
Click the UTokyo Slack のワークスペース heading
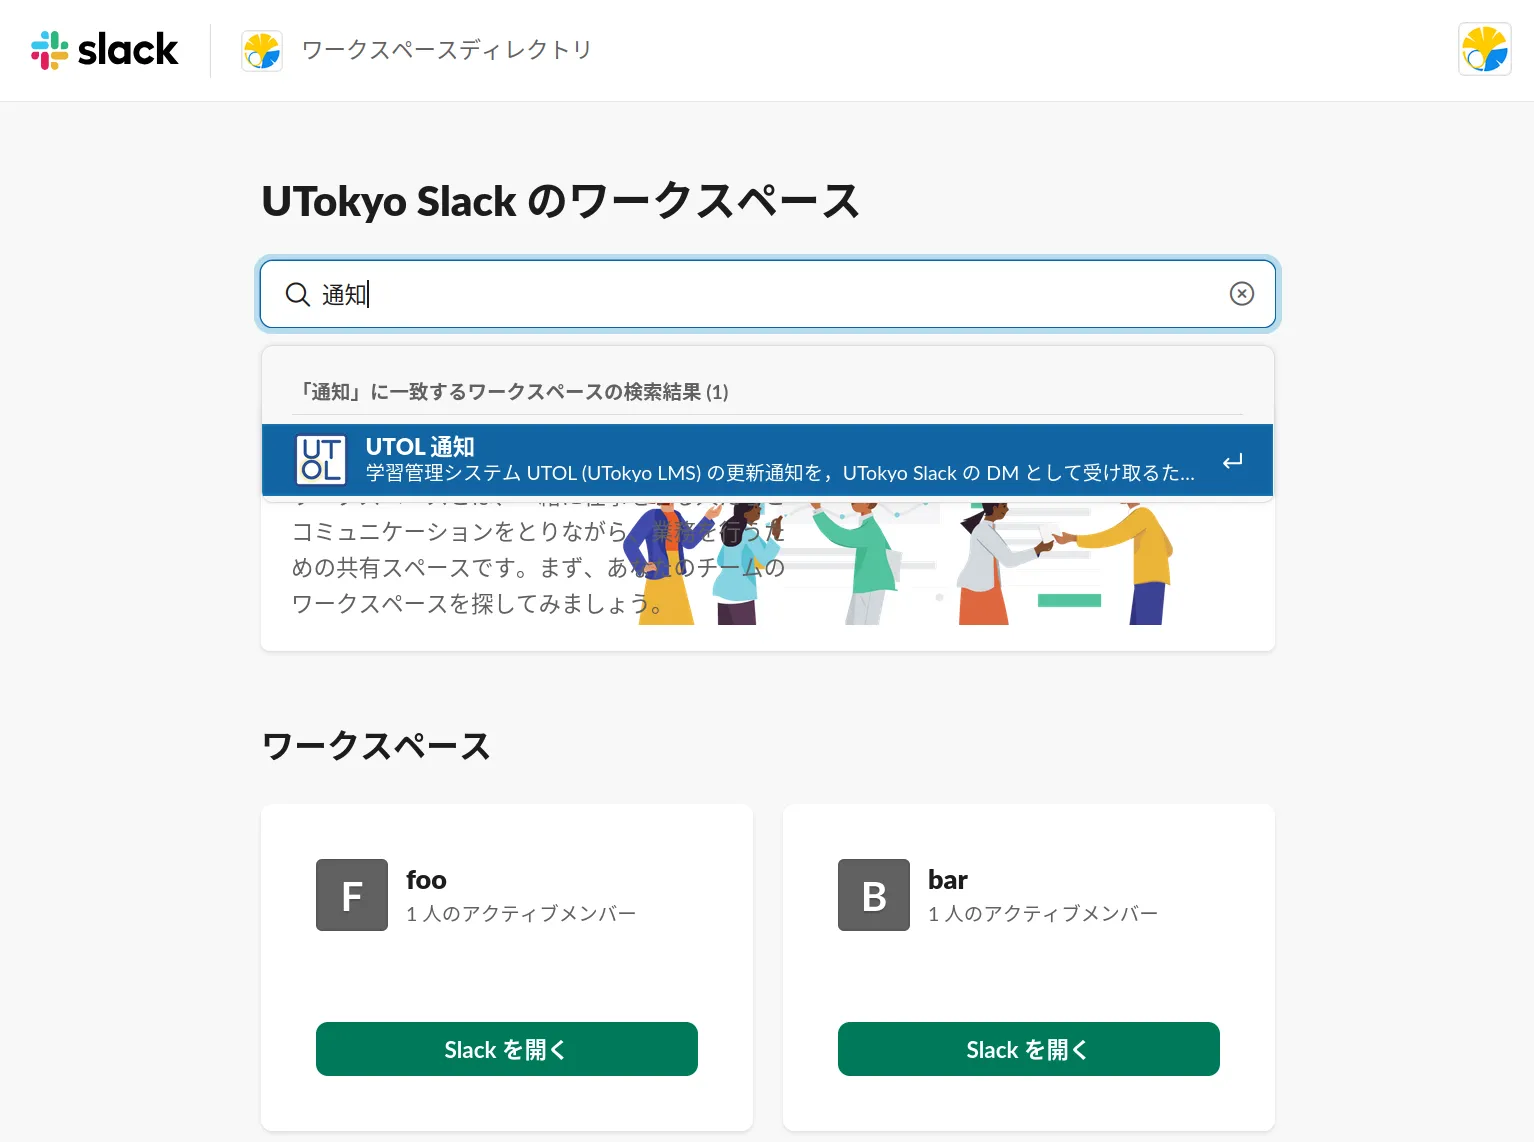click(560, 201)
